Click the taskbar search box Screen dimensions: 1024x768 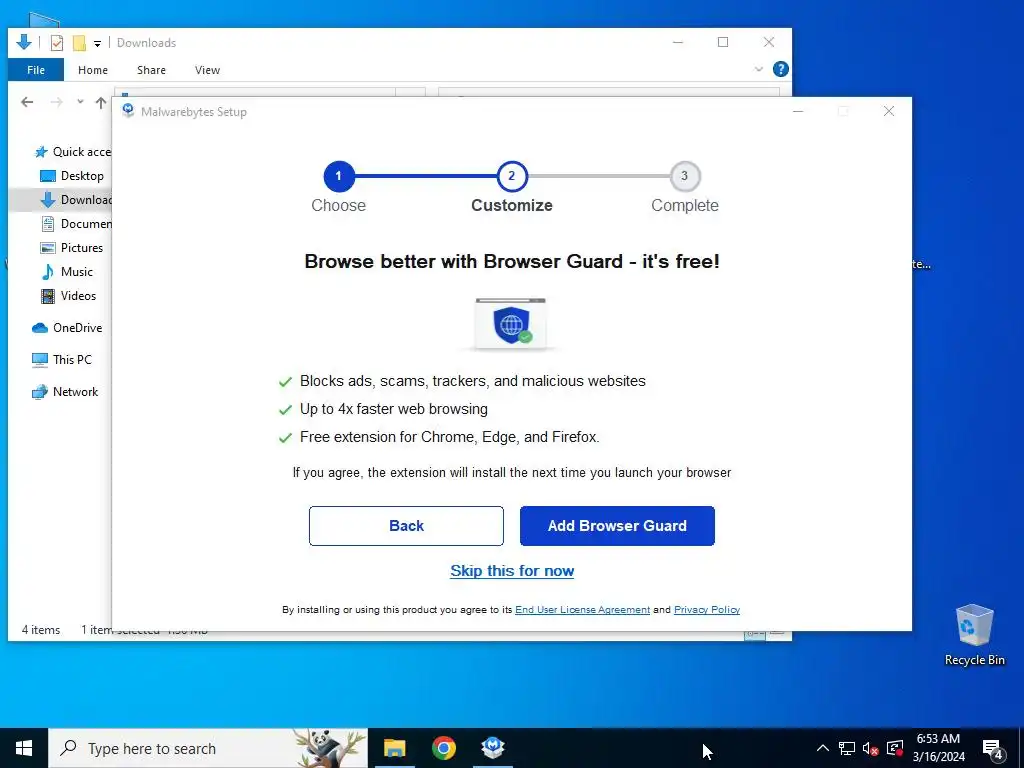pos(208,748)
